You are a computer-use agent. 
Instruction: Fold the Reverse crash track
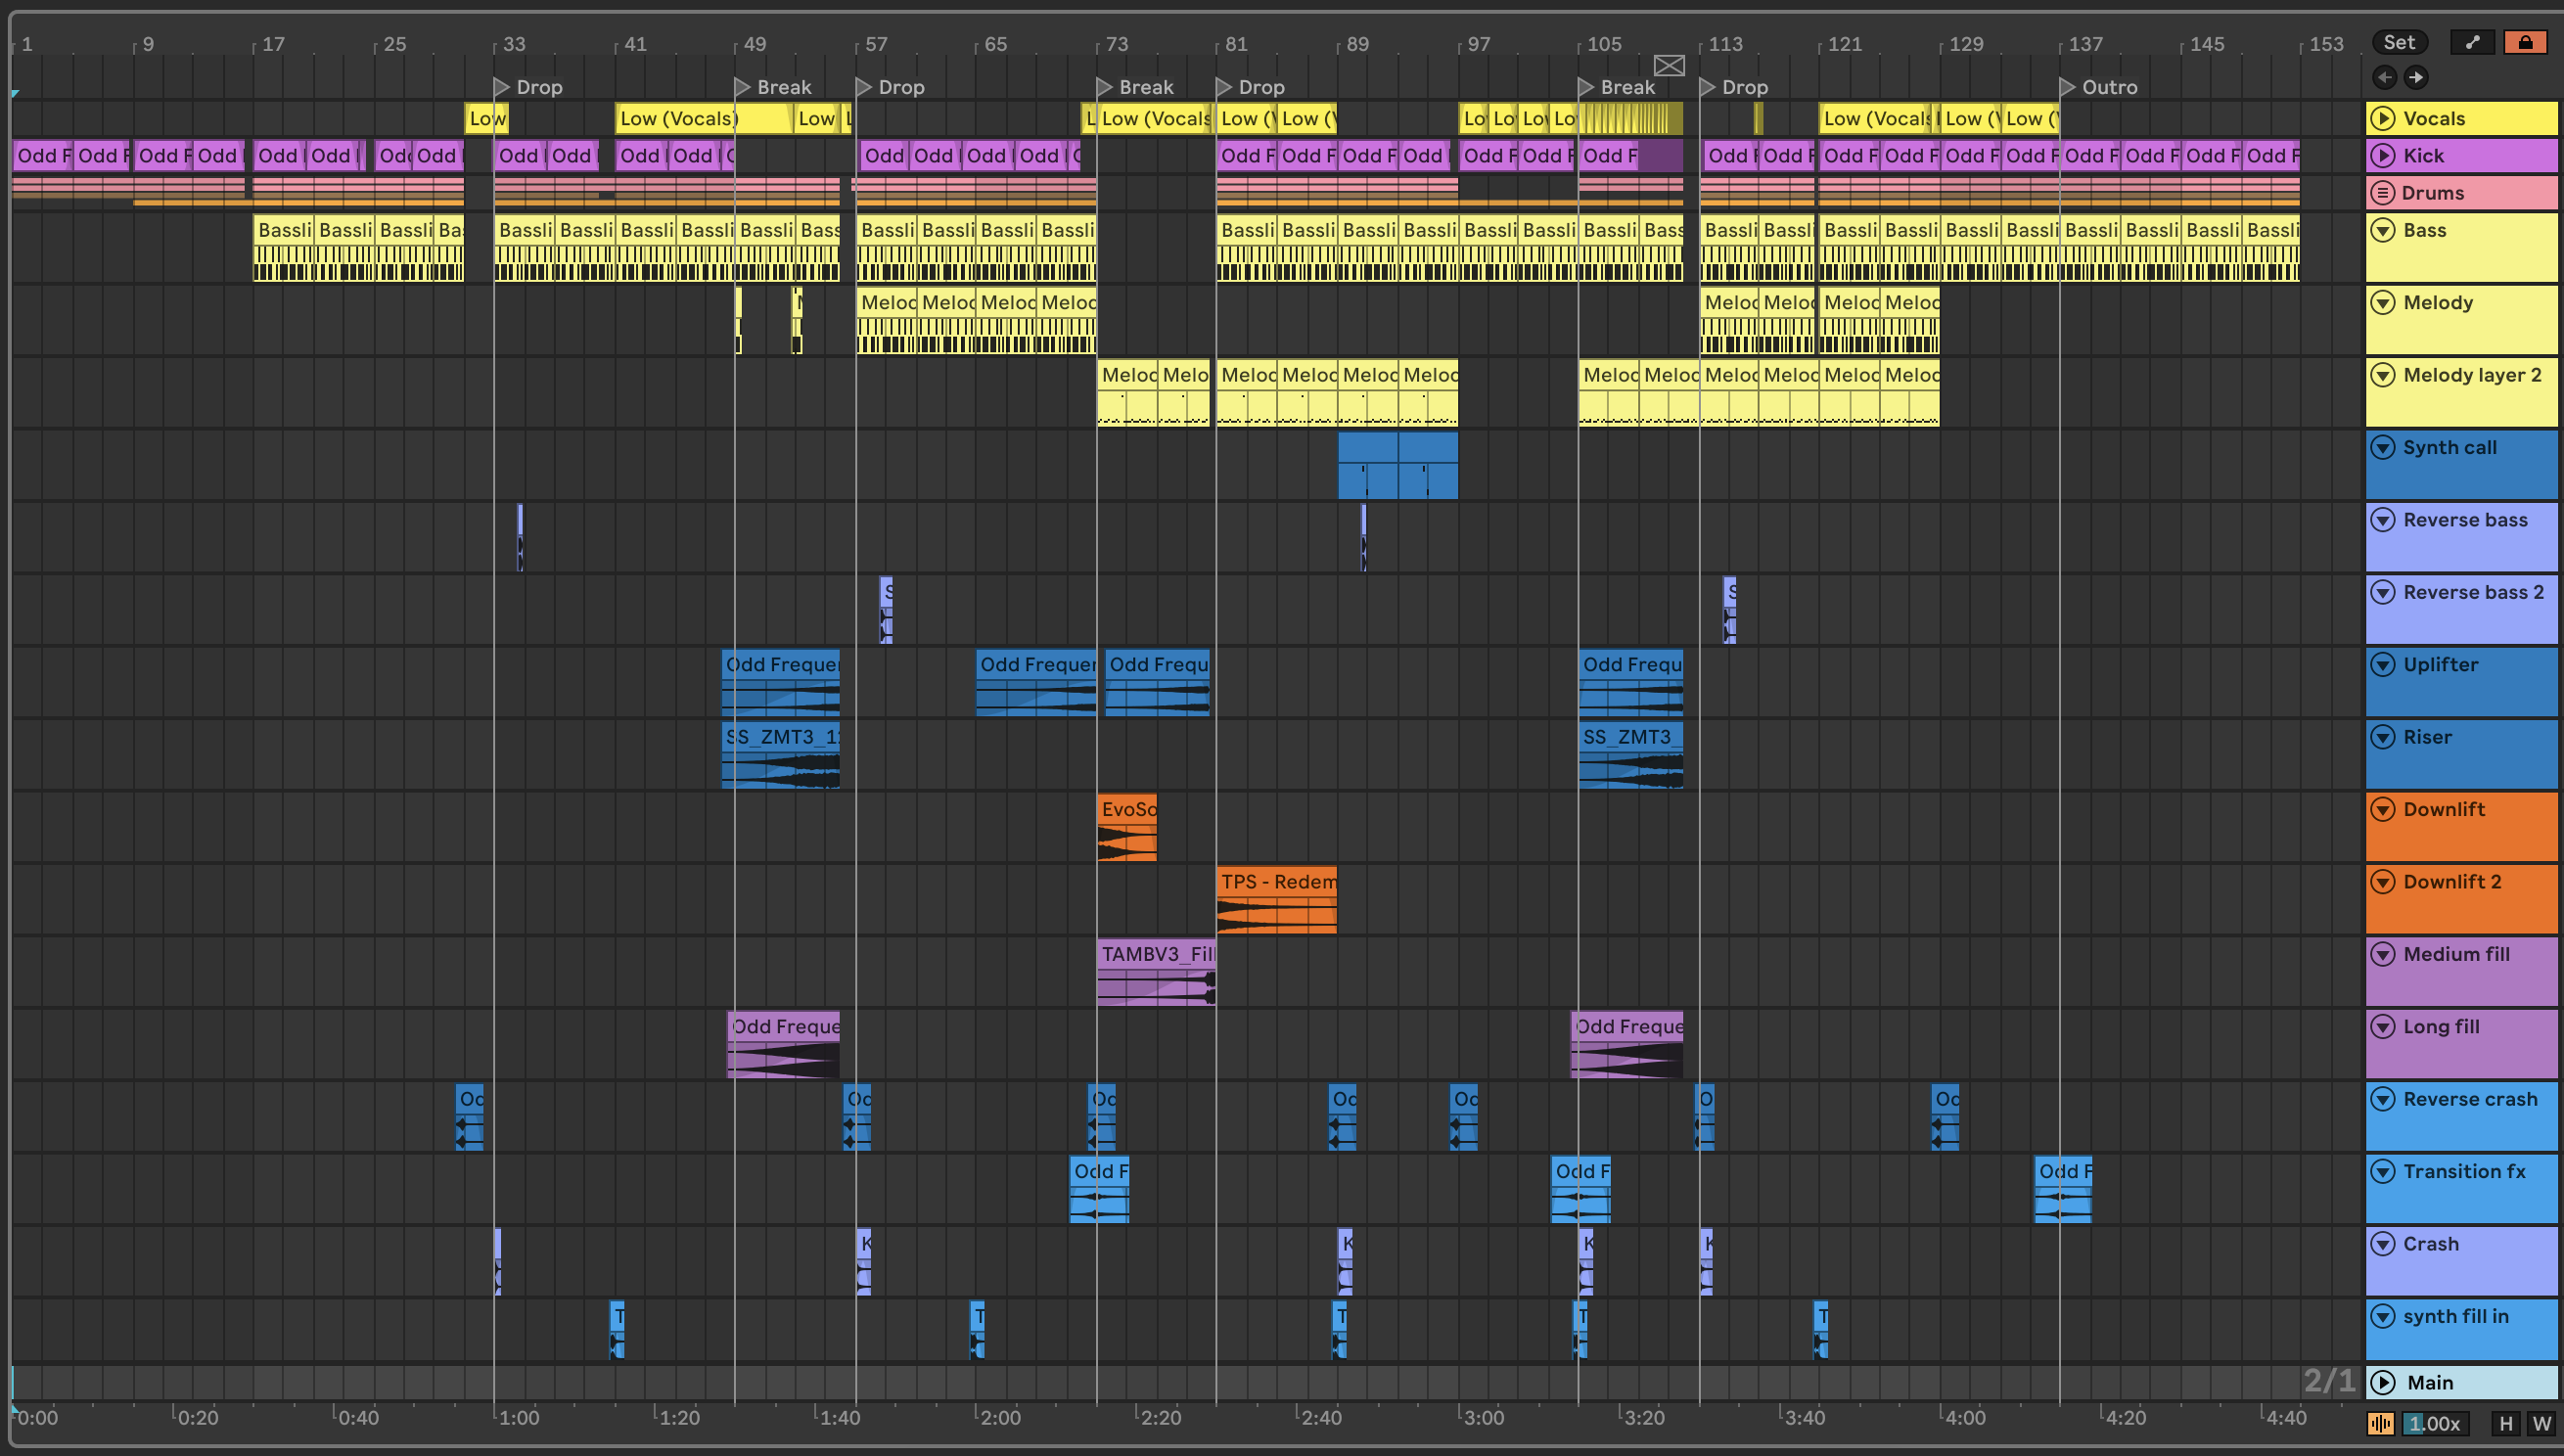pyautogui.click(x=2383, y=1099)
